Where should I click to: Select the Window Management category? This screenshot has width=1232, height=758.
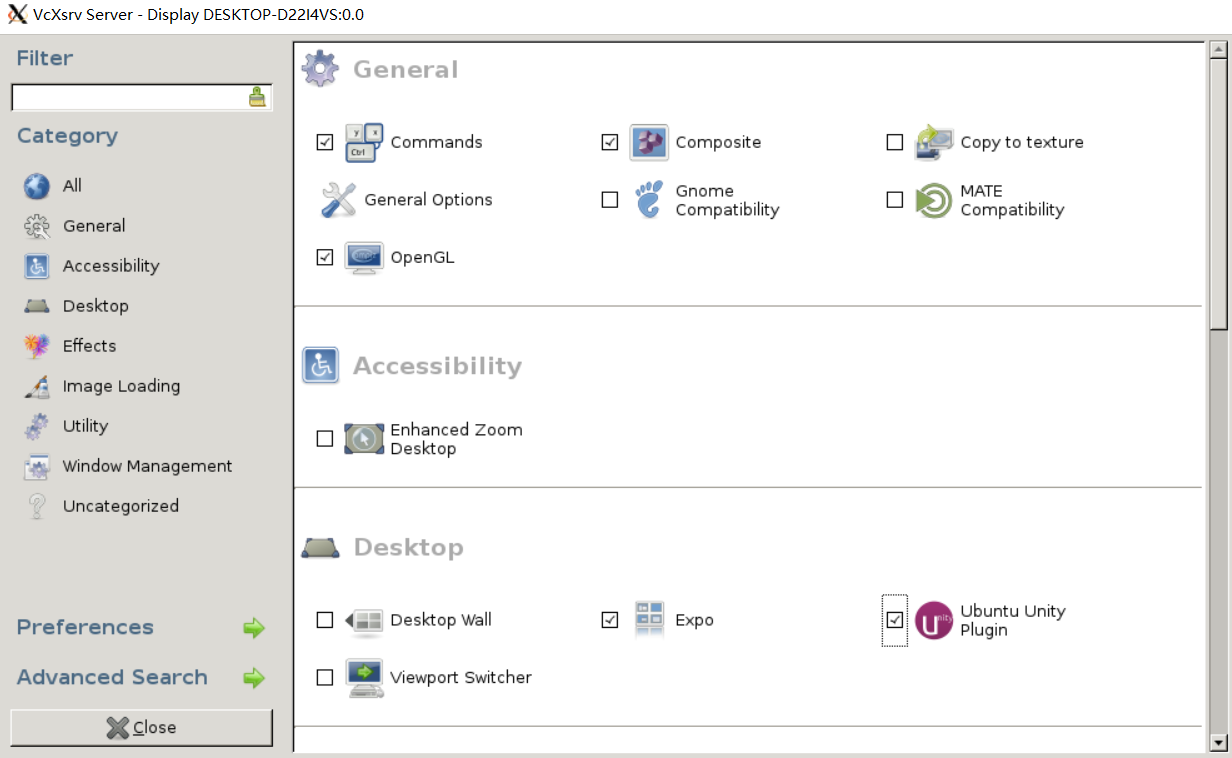click(147, 466)
